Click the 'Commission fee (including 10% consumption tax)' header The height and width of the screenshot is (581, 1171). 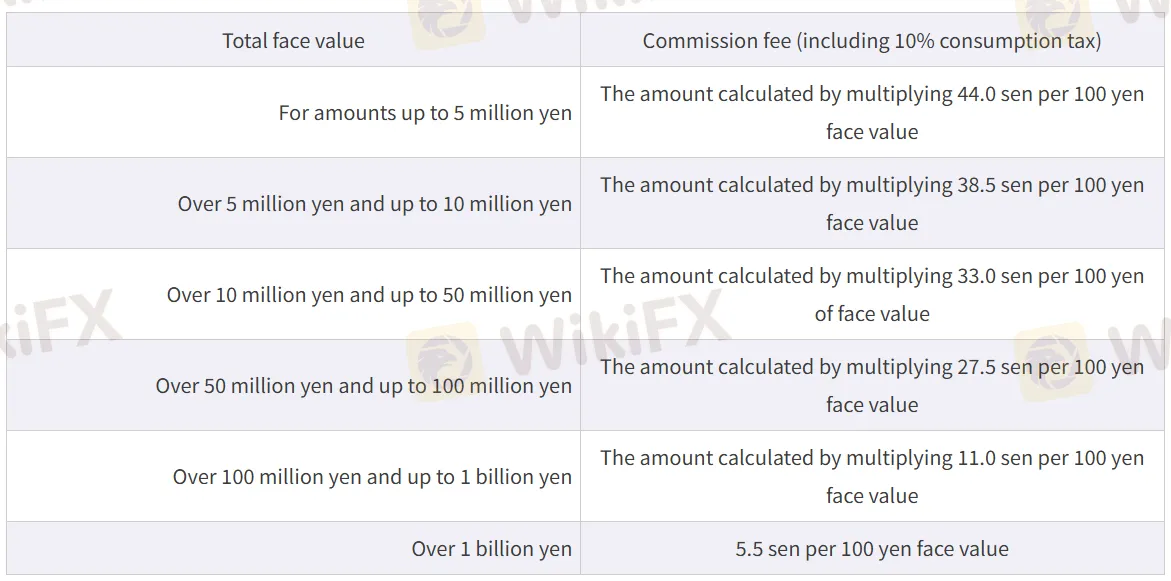[872, 40]
